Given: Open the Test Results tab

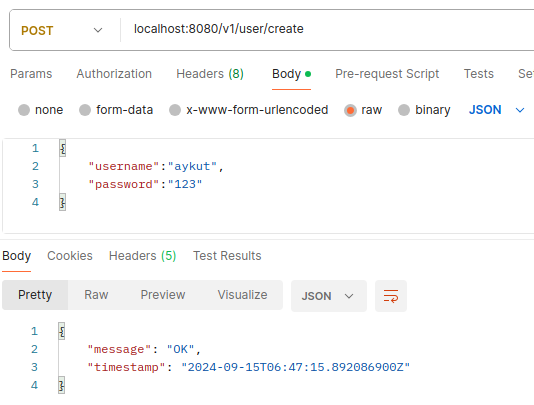Looking at the screenshot, I should [x=227, y=256].
